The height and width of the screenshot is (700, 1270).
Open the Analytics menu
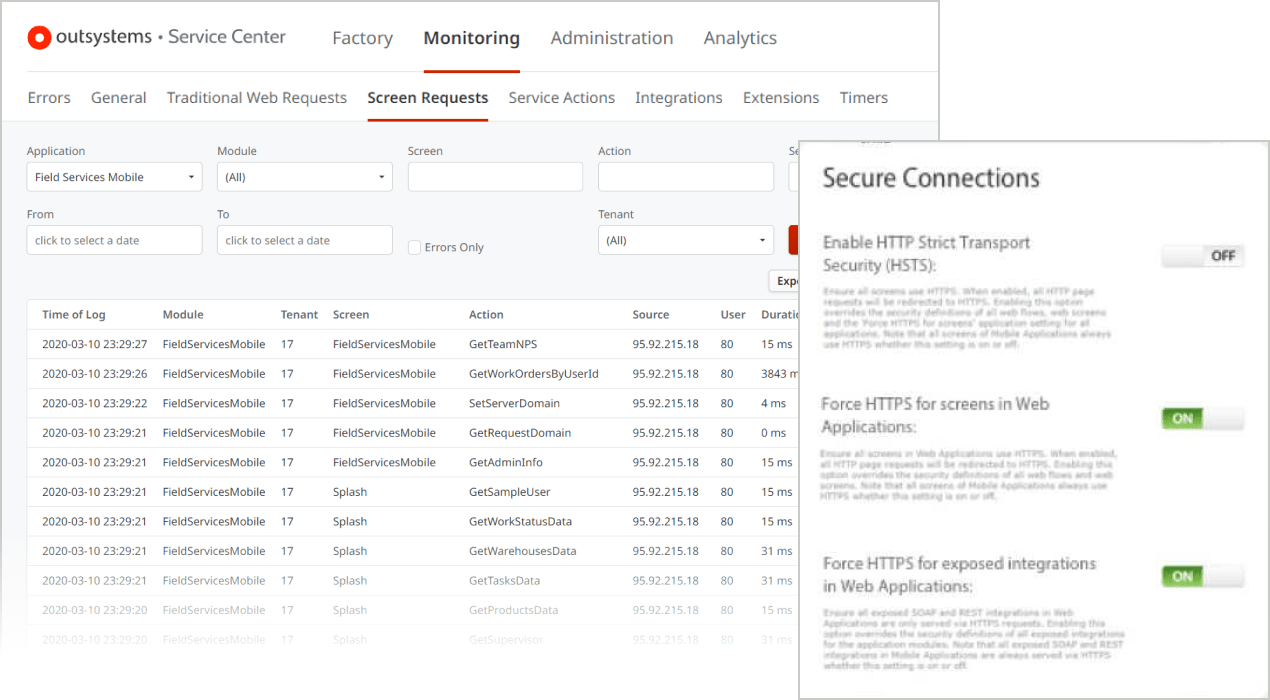click(x=740, y=38)
